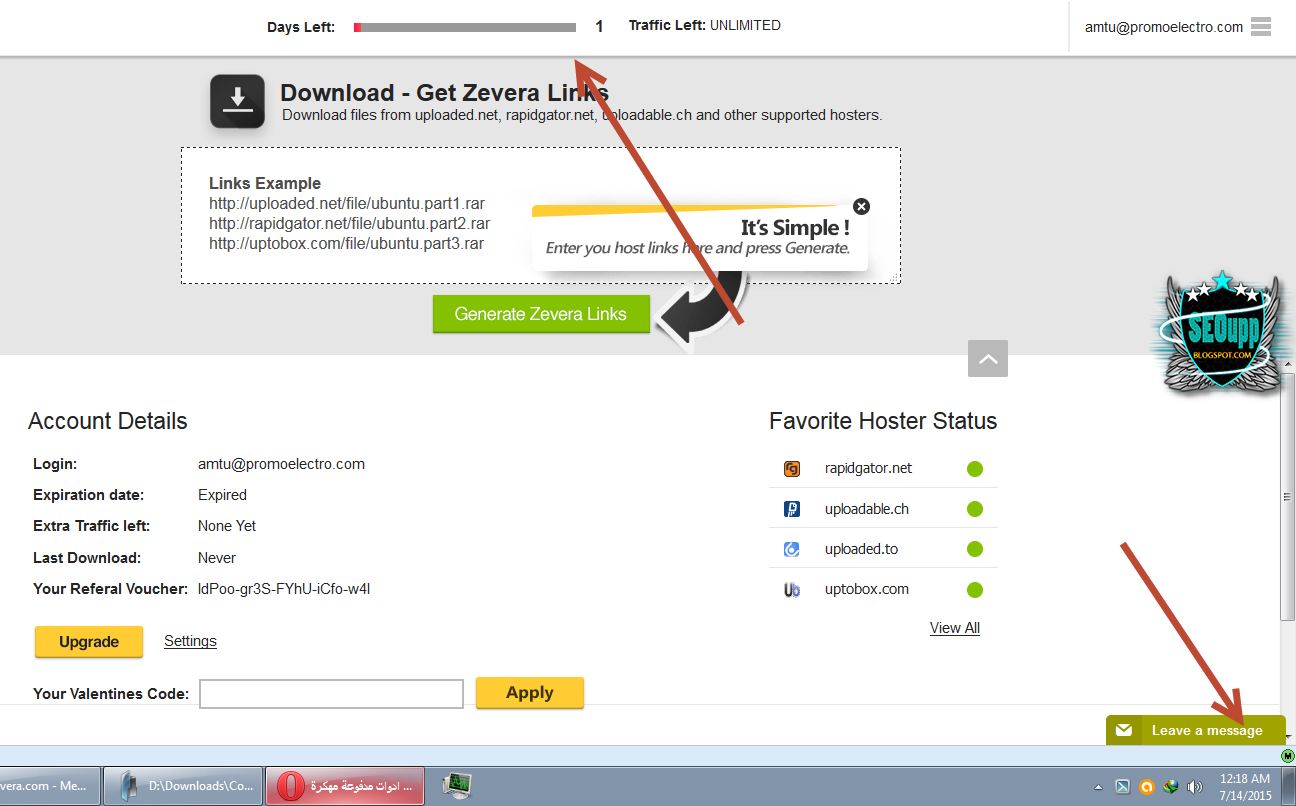The height and width of the screenshot is (806, 1296).
Task: Open View All hosters link
Action: [955, 628]
